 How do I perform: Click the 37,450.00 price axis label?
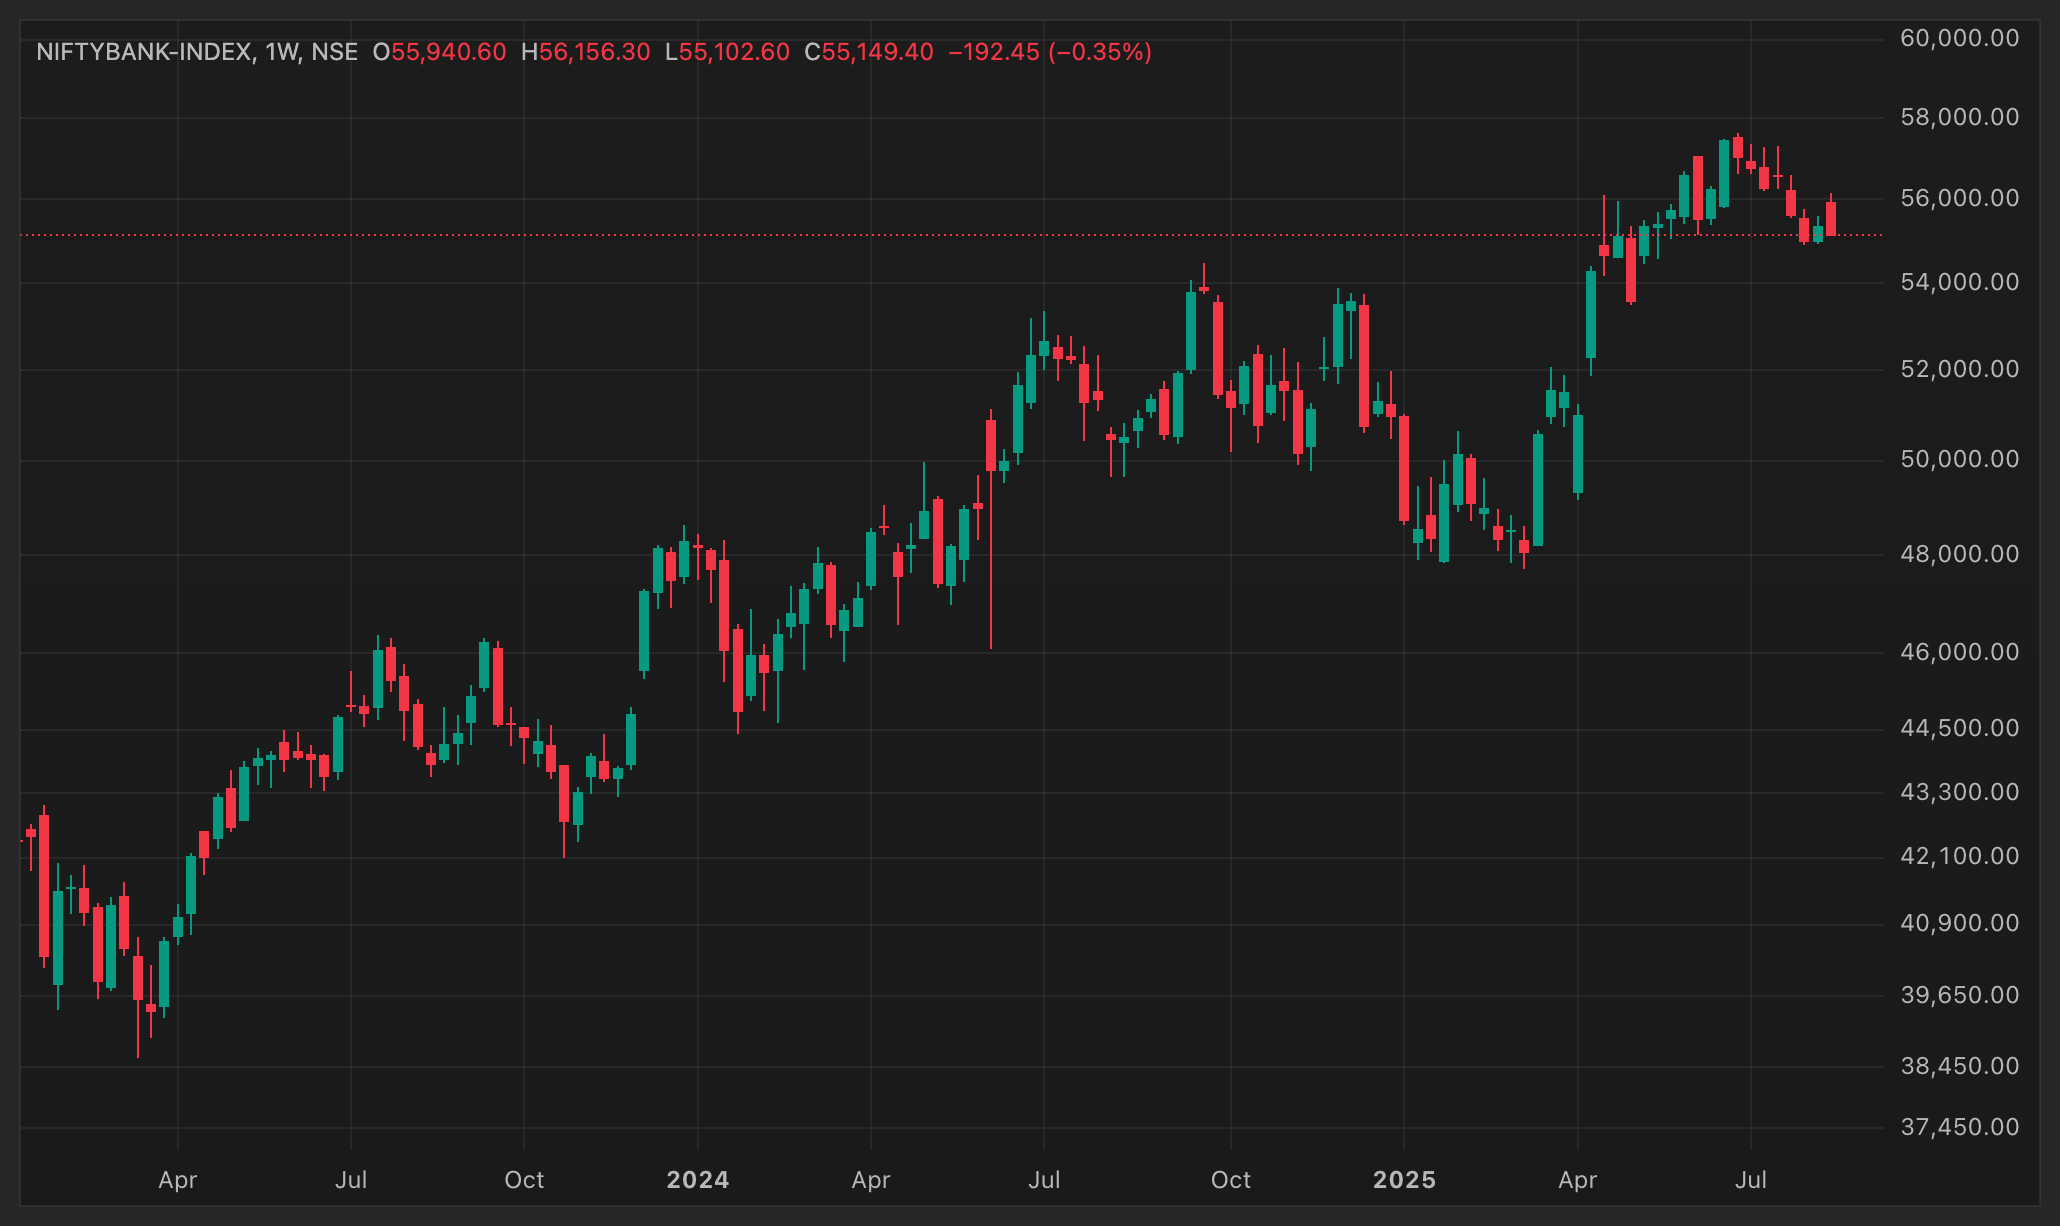point(1960,1127)
